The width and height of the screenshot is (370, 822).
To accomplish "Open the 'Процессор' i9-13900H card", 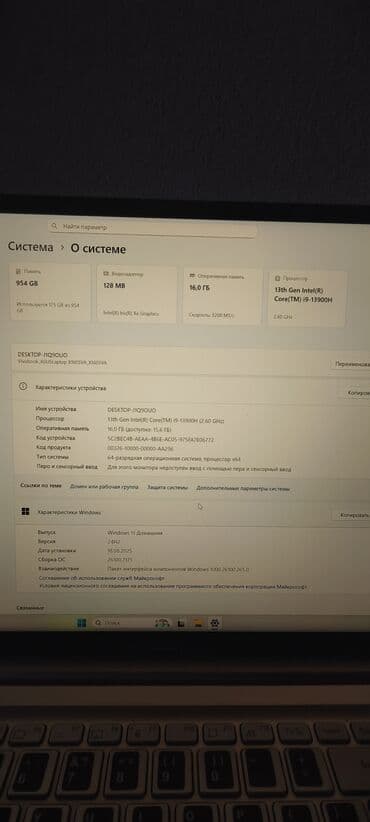I will [307, 298].
